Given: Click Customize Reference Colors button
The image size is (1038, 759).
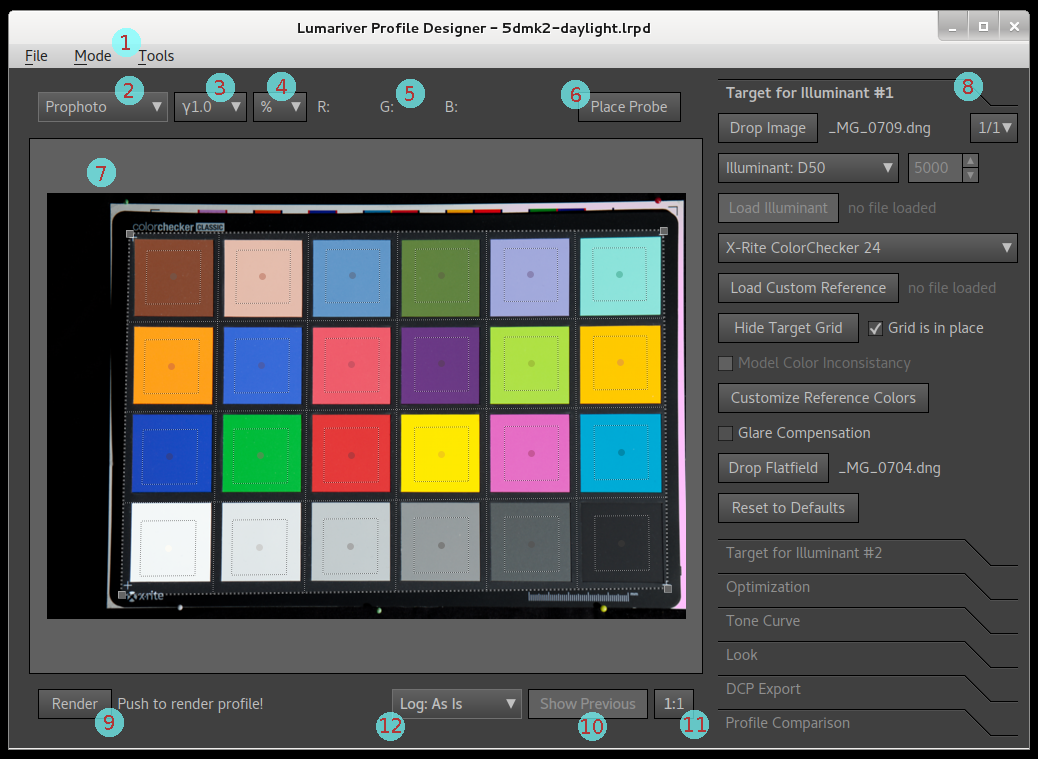Looking at the screenshot, I should coord(824,398).
